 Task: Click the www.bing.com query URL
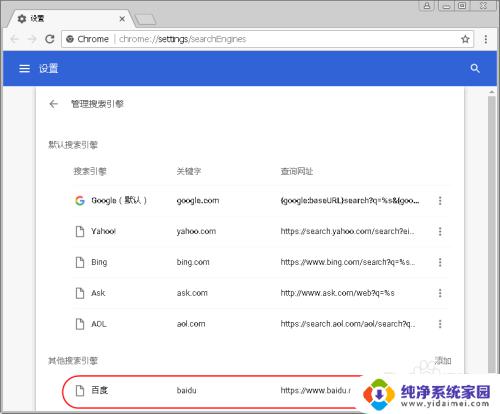tap(347, 262)
